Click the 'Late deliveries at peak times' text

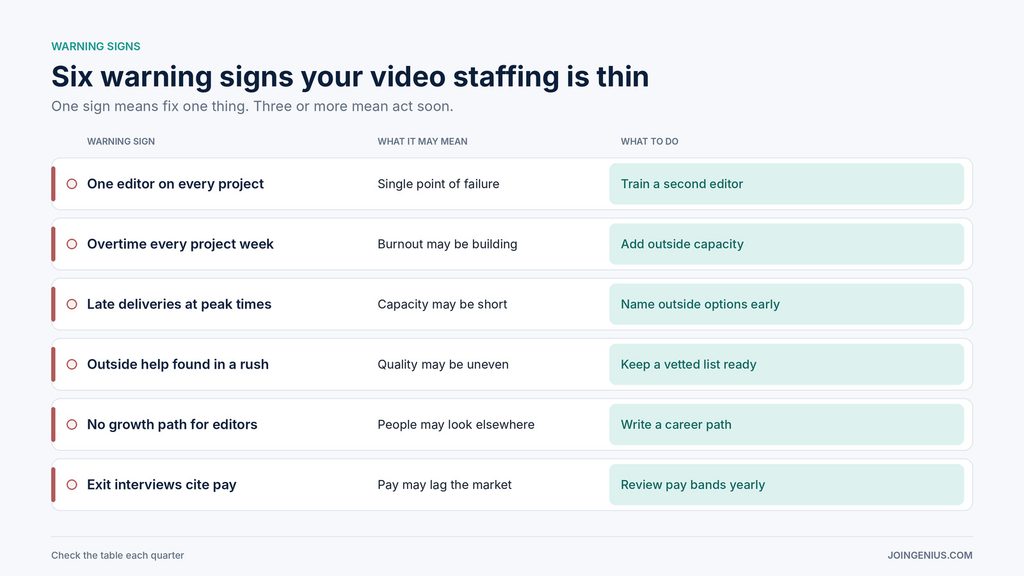(x=179, y=304)
